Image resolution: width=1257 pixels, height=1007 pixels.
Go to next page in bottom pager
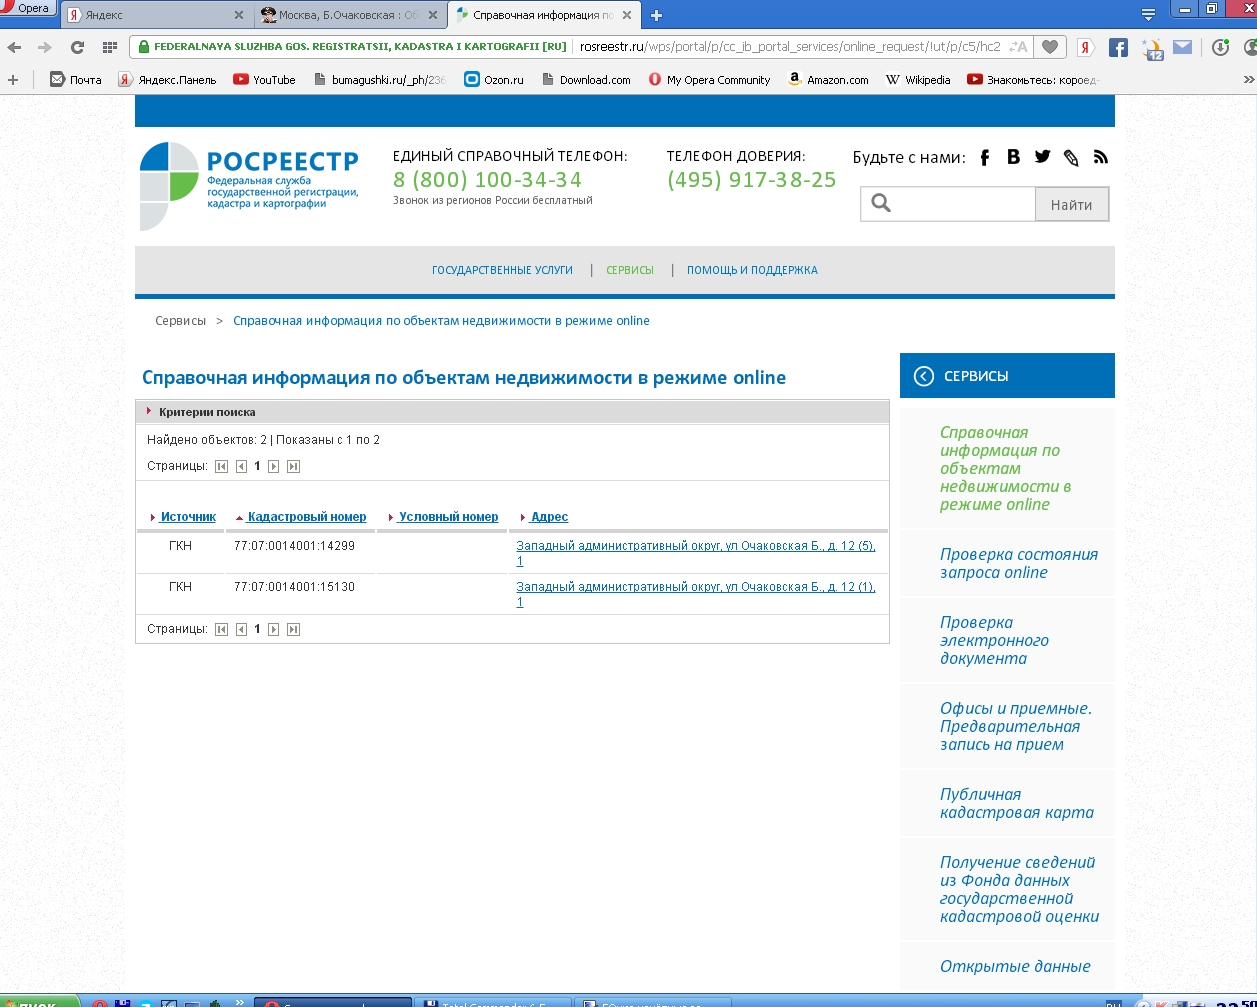tap(273, 629)
